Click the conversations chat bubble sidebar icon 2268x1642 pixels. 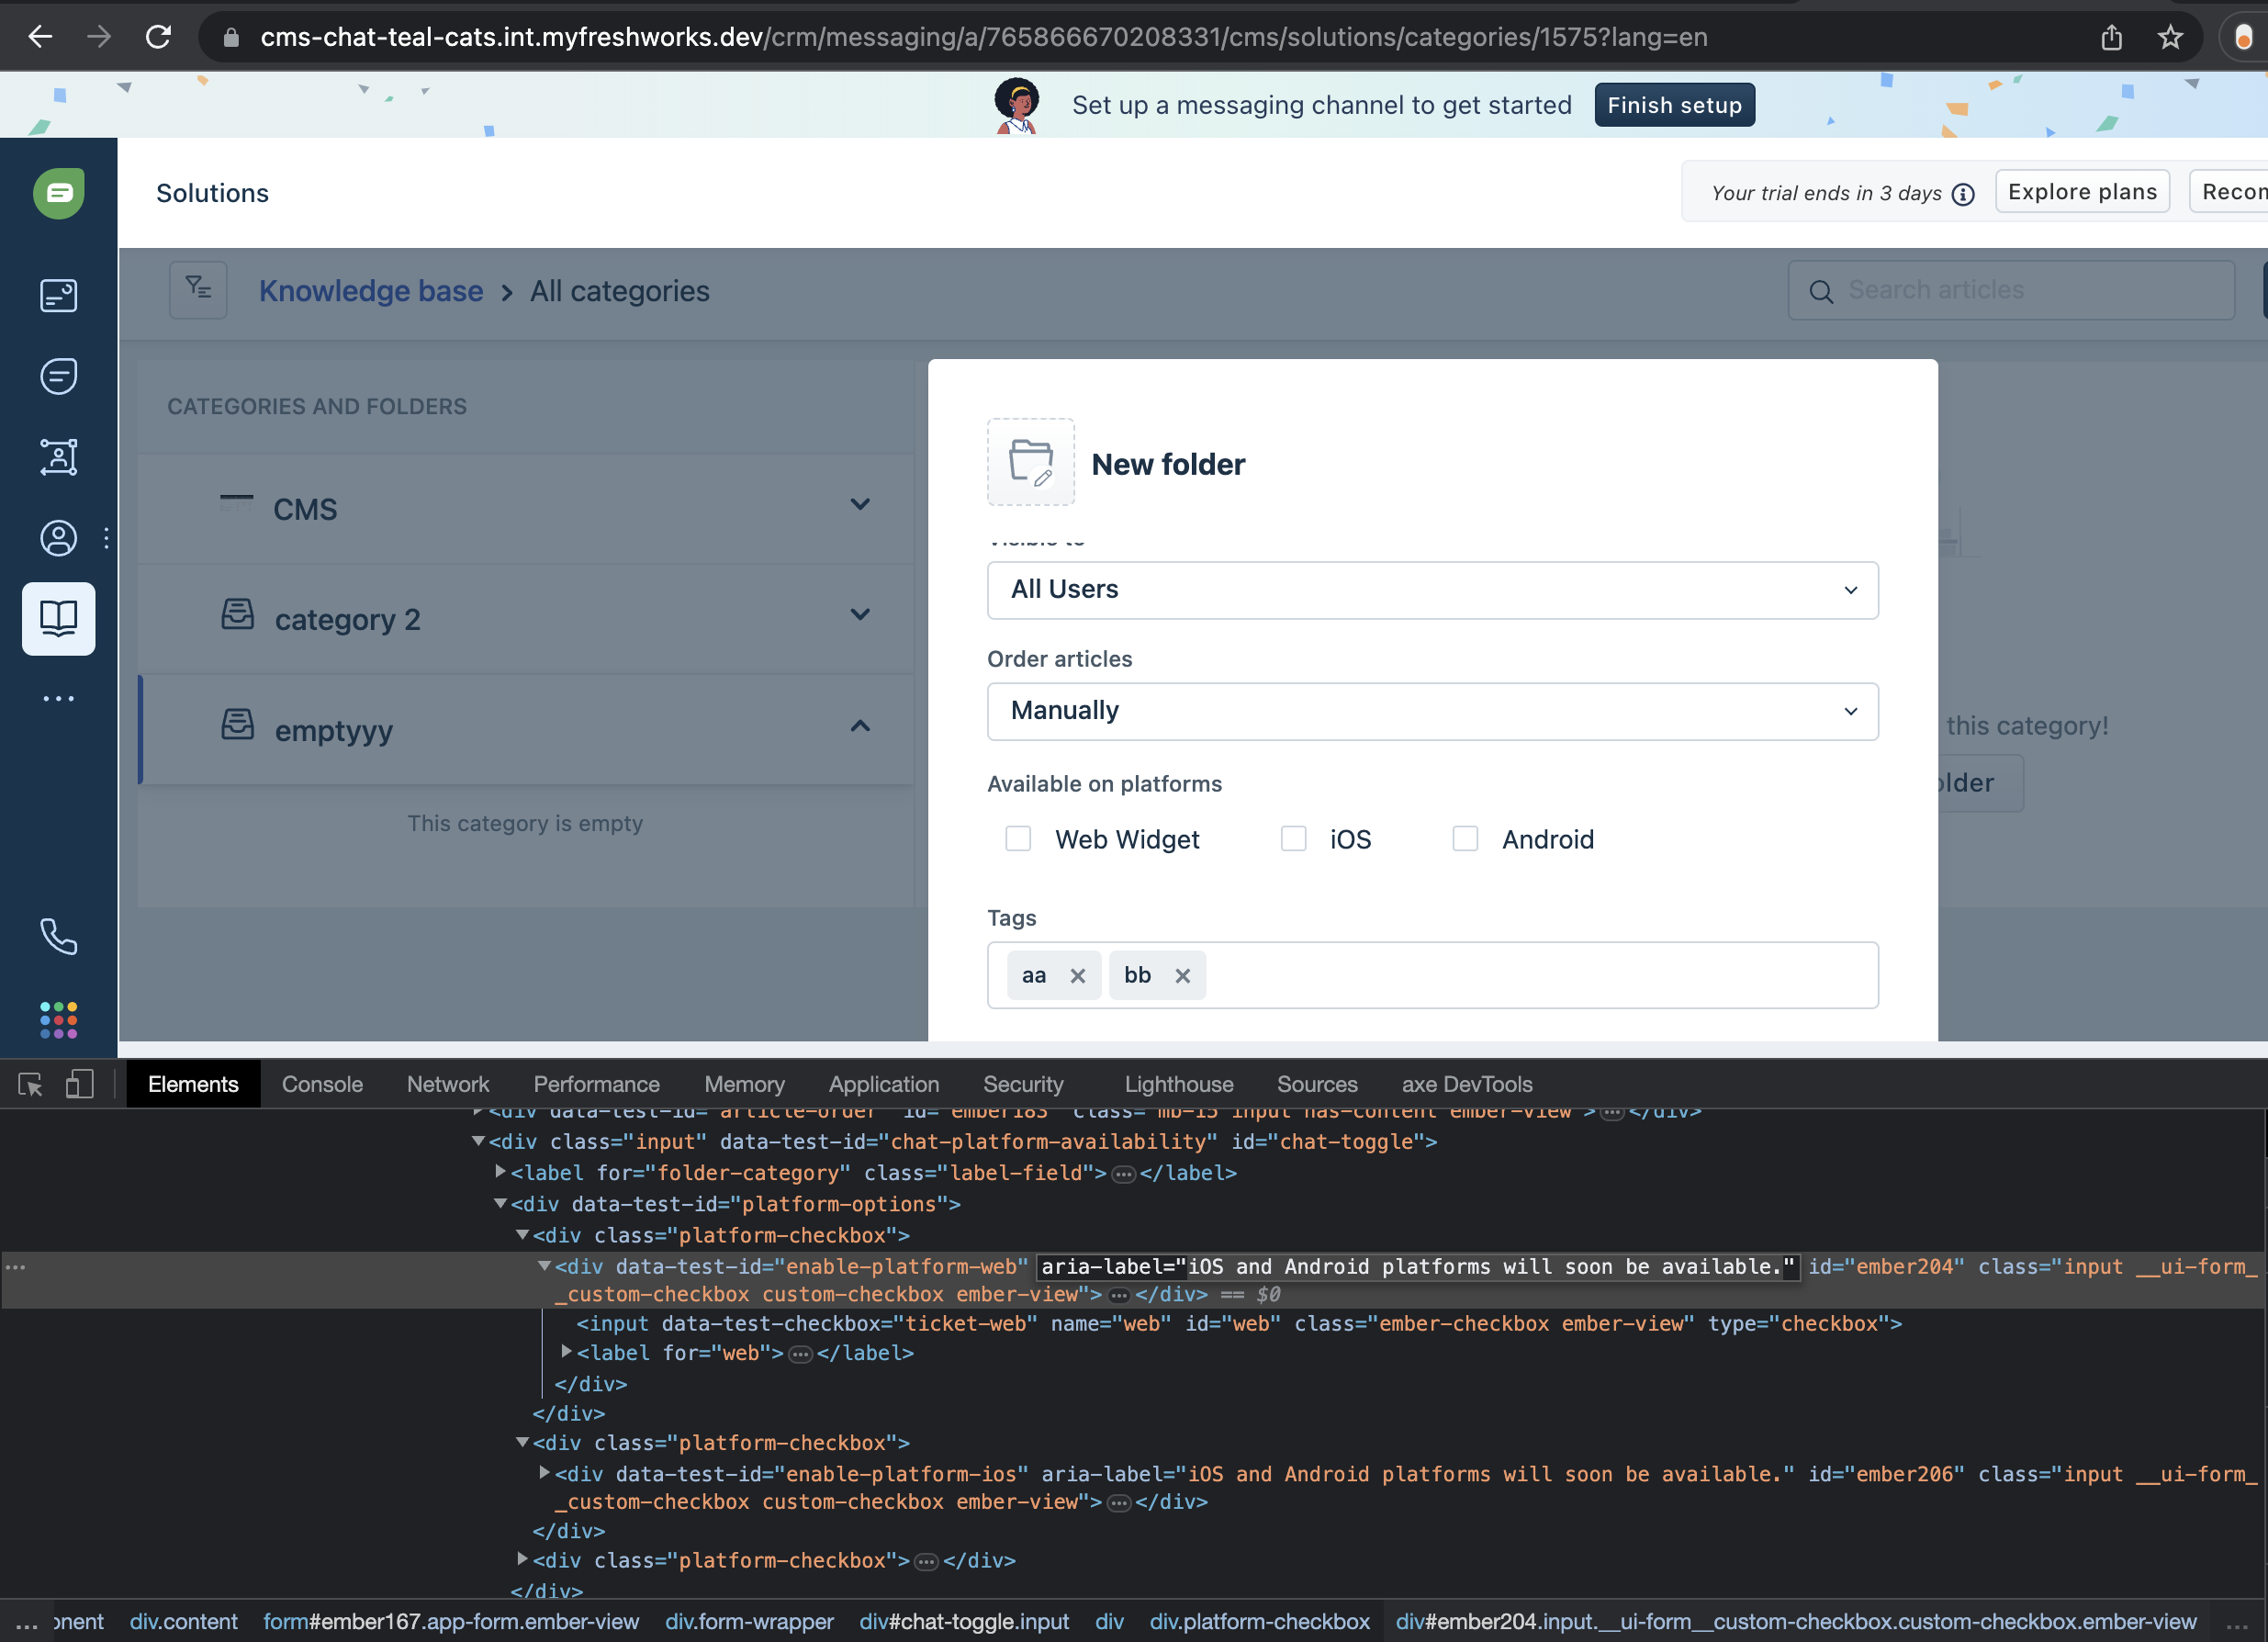(x=58, y=376)
